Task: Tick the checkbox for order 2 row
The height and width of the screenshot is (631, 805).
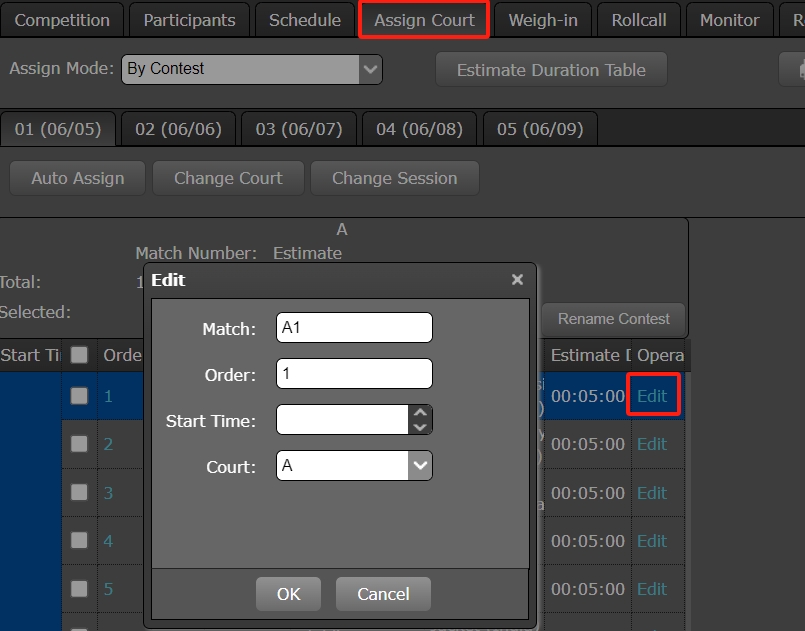Action: point(79,445)
